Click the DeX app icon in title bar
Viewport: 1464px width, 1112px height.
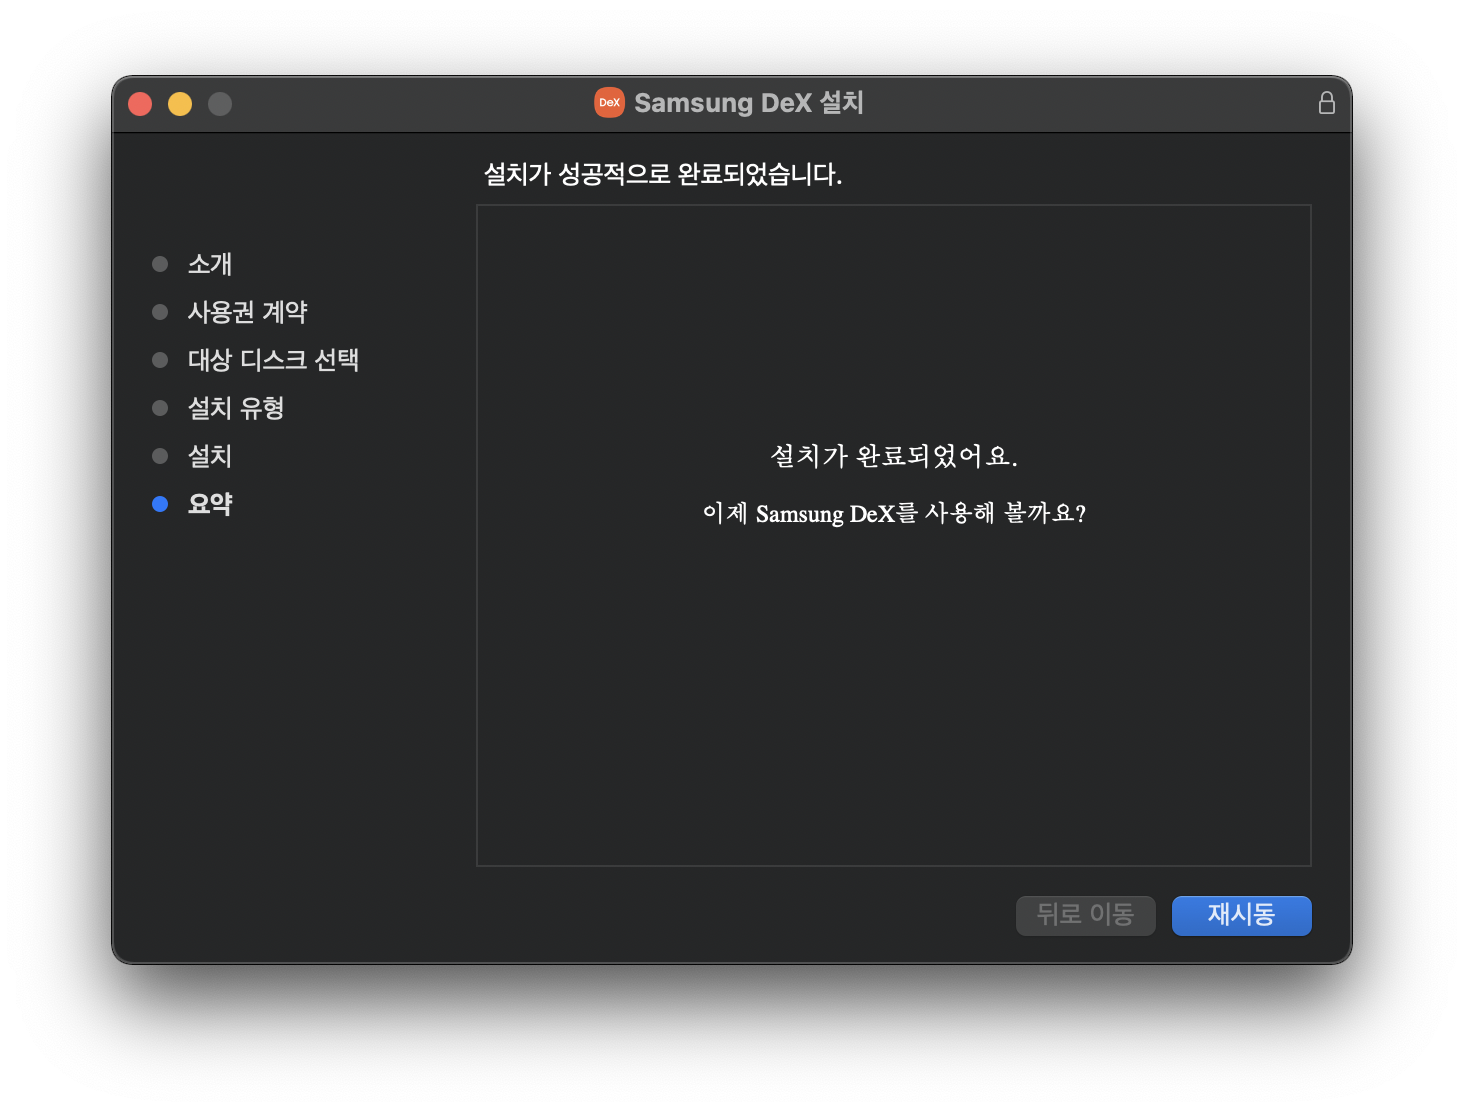(609, 102)
